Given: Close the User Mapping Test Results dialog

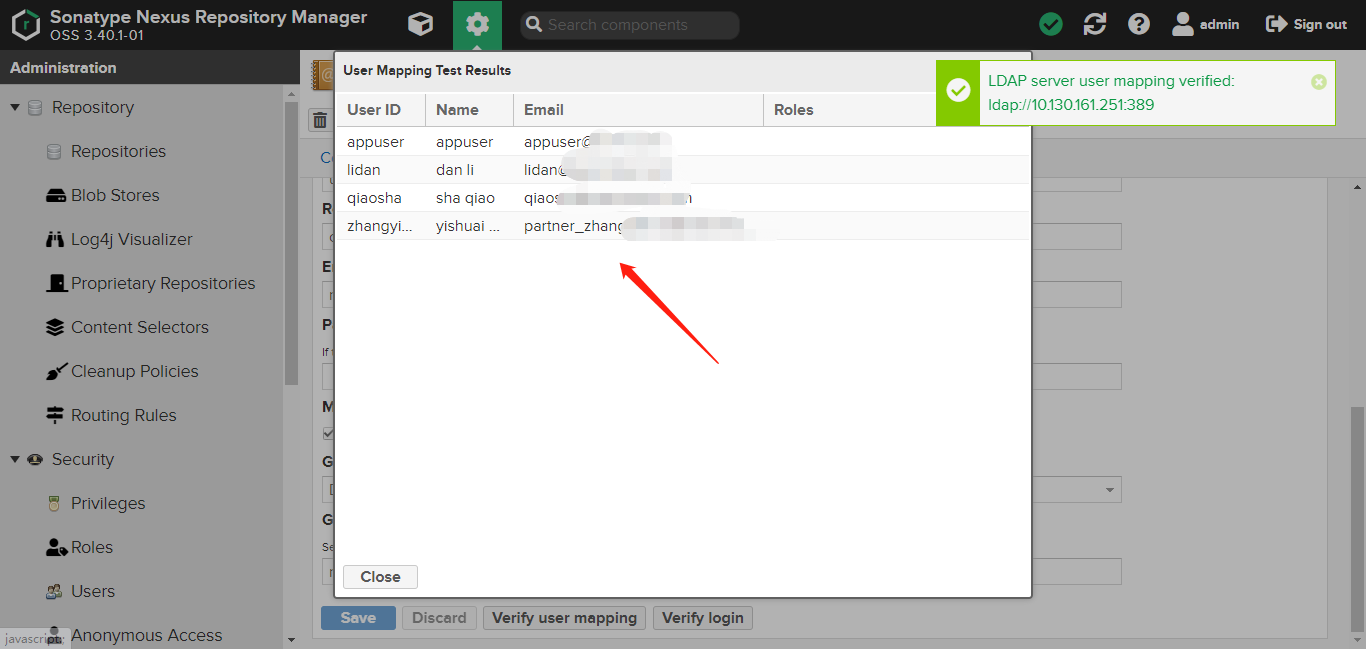Looking at the screenshot, I should 380,577.
